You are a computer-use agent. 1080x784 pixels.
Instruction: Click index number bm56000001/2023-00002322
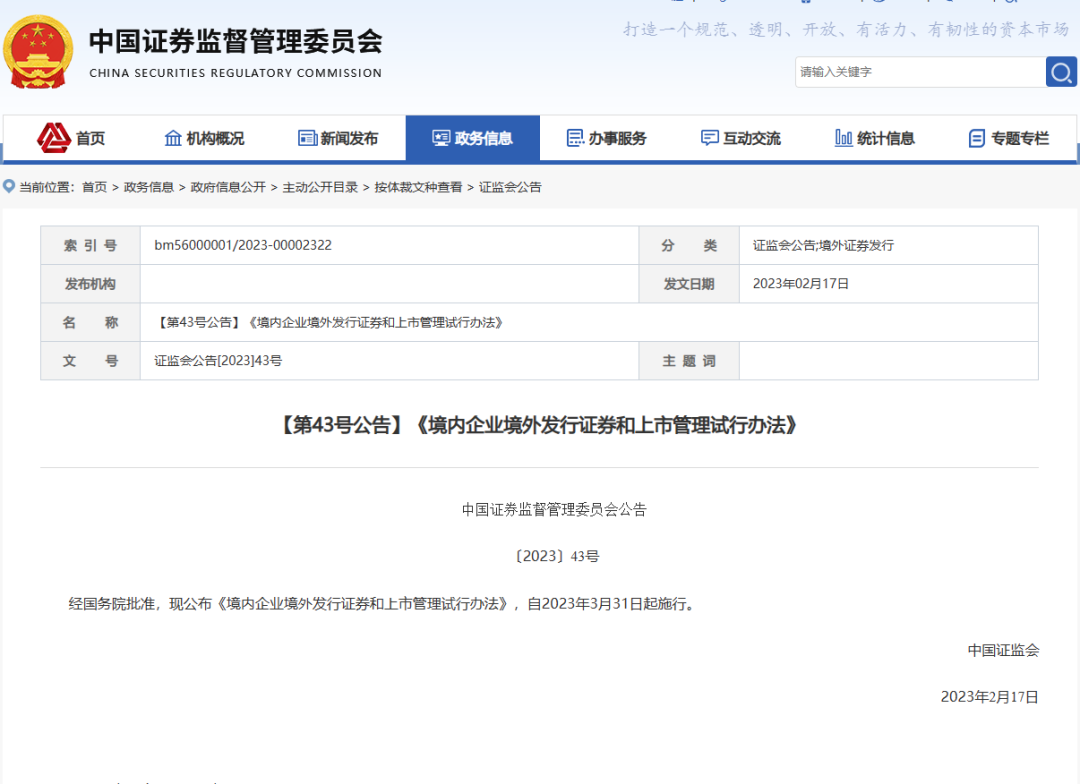[x=243, y=245]
